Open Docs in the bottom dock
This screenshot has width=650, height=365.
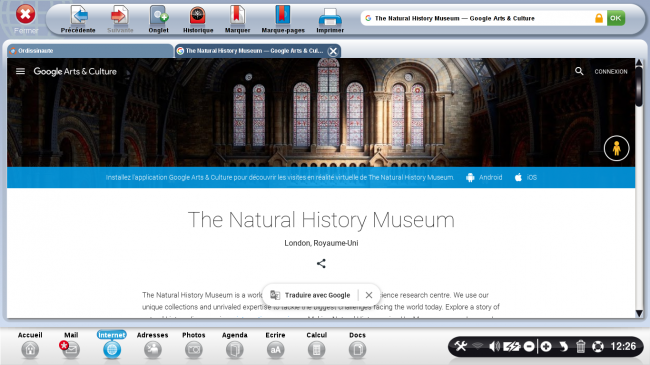point(357,345)
